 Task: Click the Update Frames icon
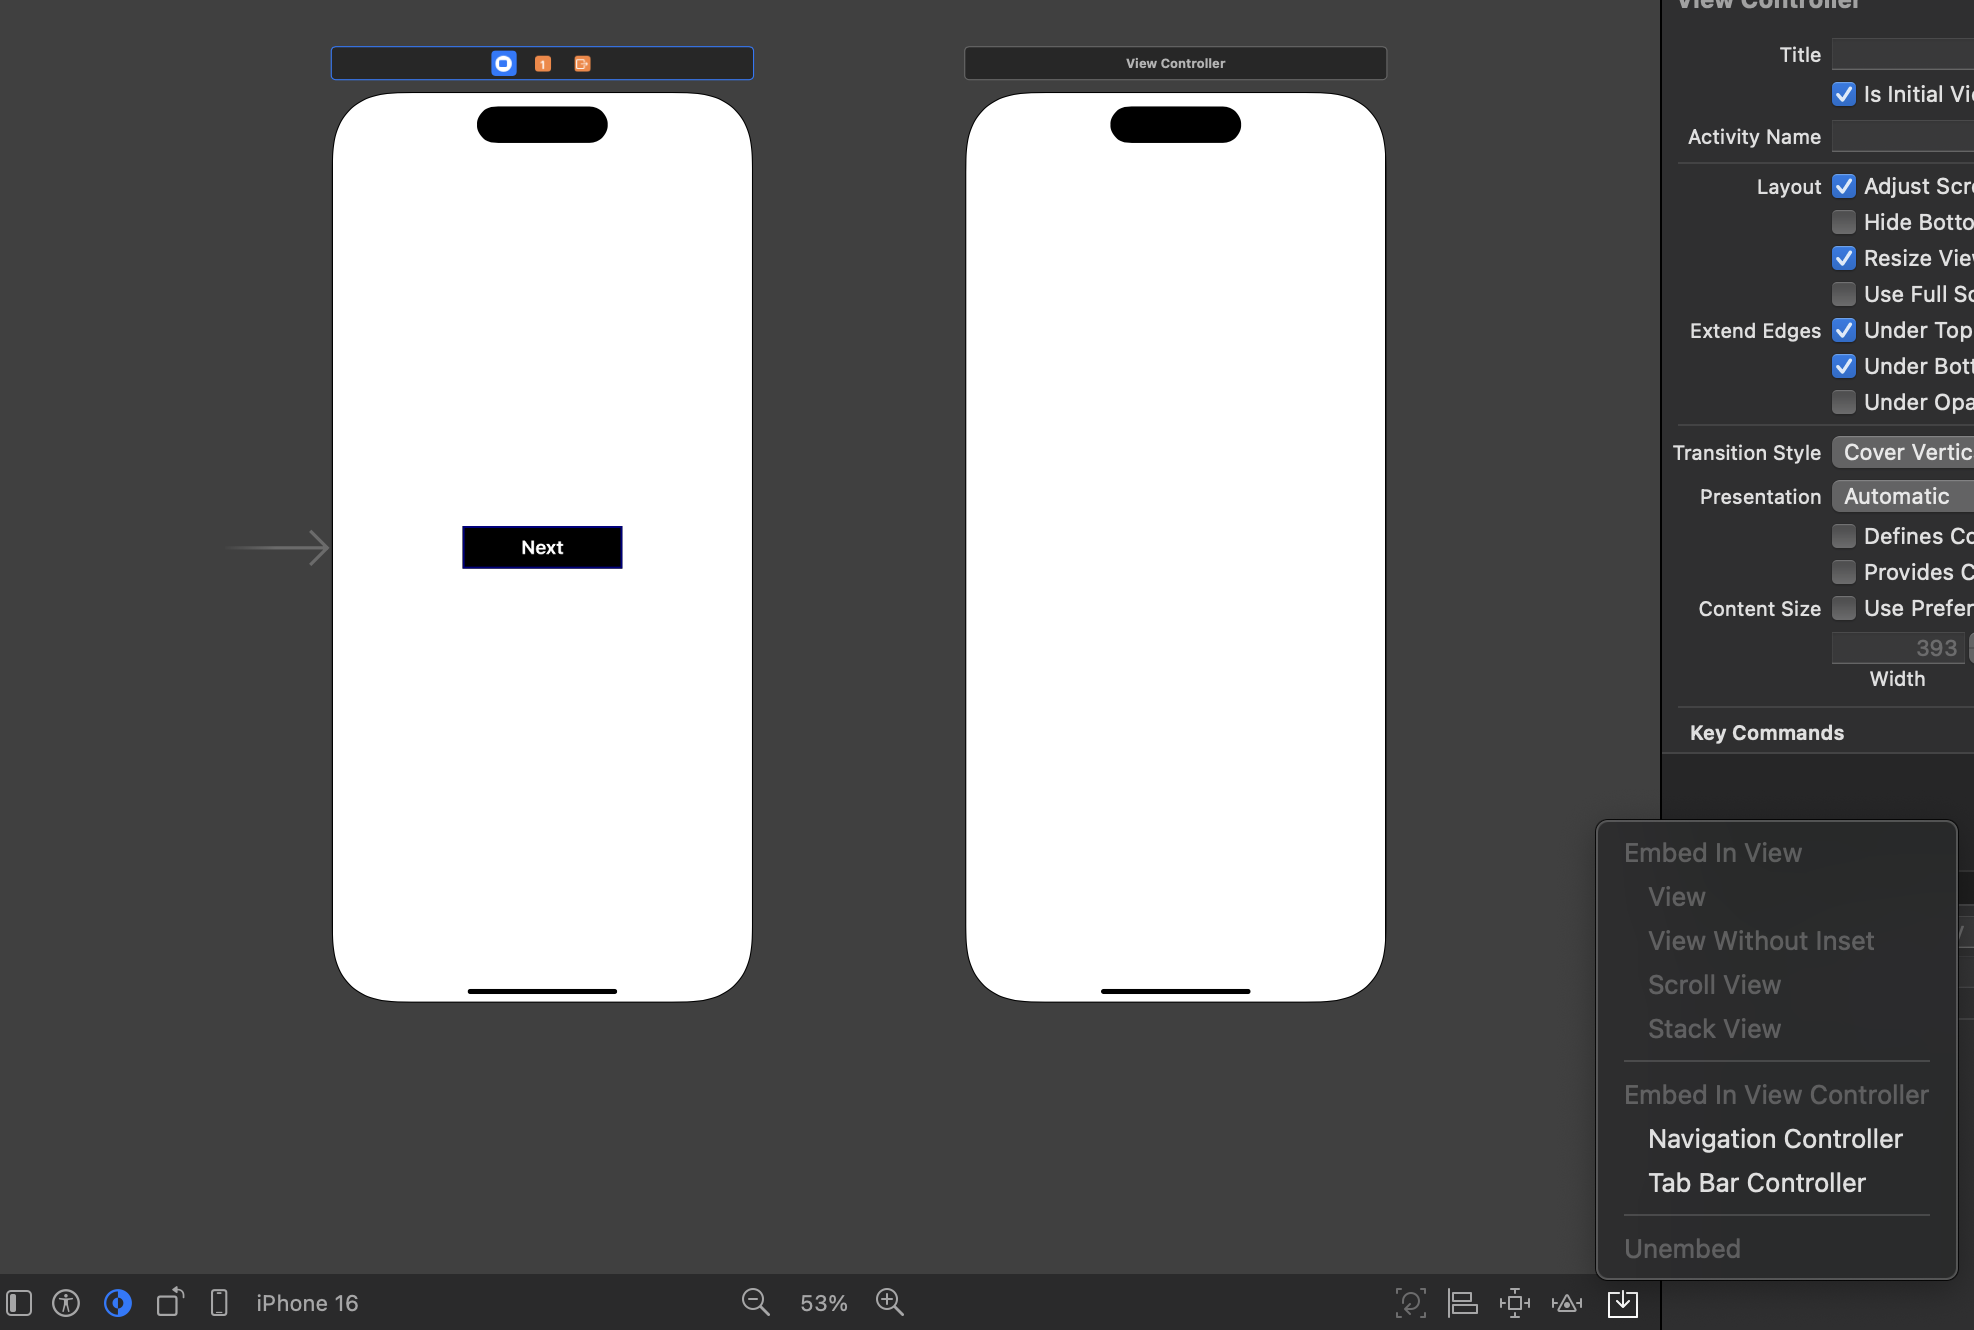(1410, 1303)
